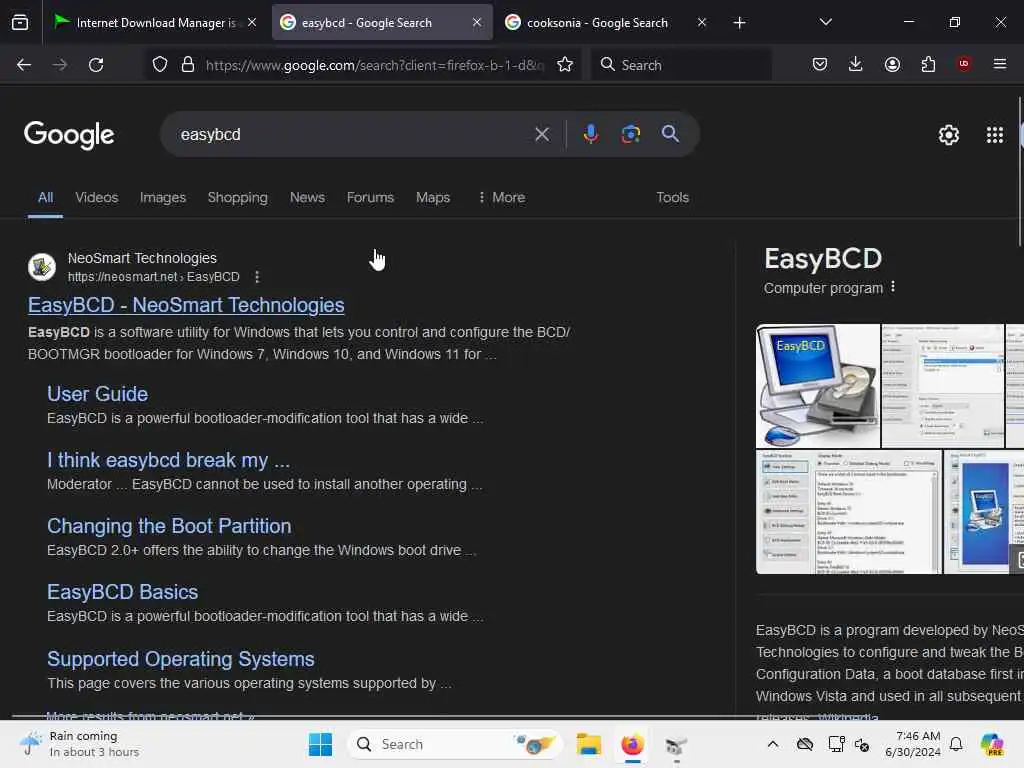Select the Maps search filter
Screen dimensions: 1024x768
point(433,197)
